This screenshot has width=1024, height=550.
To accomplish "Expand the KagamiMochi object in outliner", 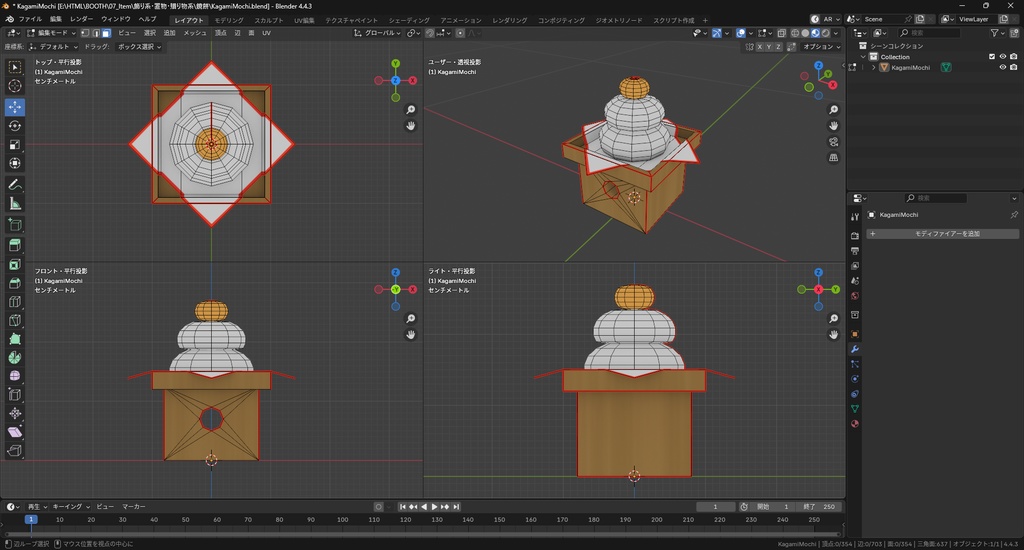I will coord(873,68).
